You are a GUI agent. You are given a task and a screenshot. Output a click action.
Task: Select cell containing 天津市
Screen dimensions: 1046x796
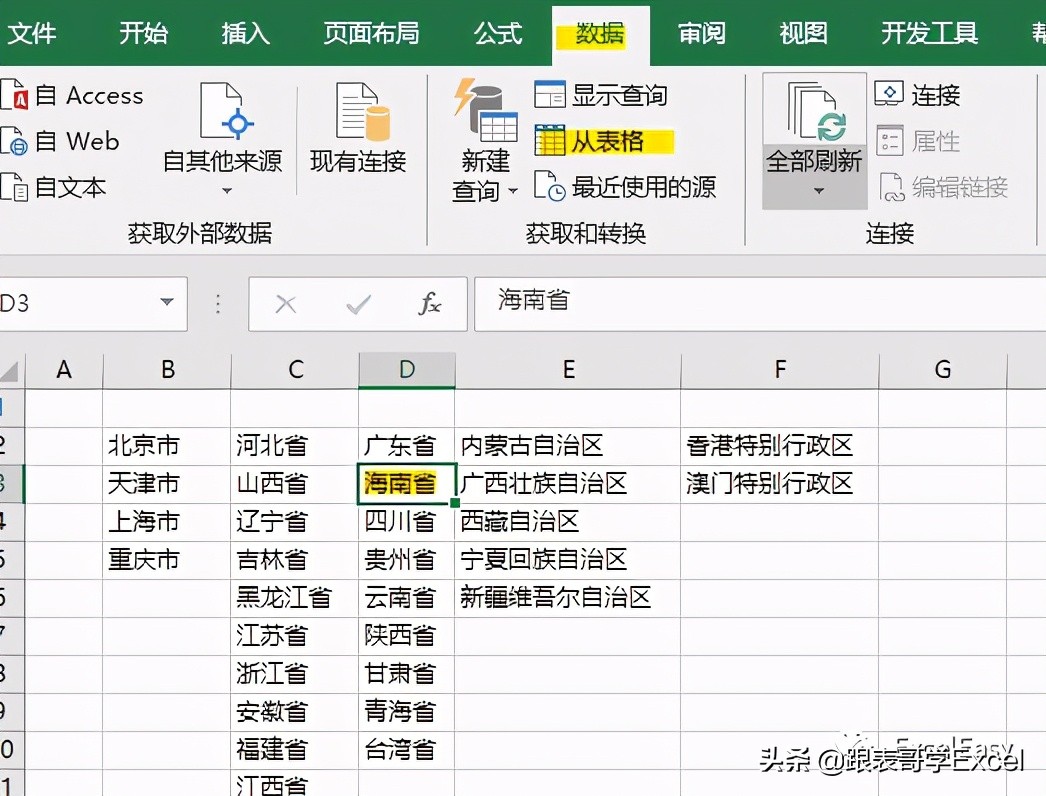(x=167, y=484)
